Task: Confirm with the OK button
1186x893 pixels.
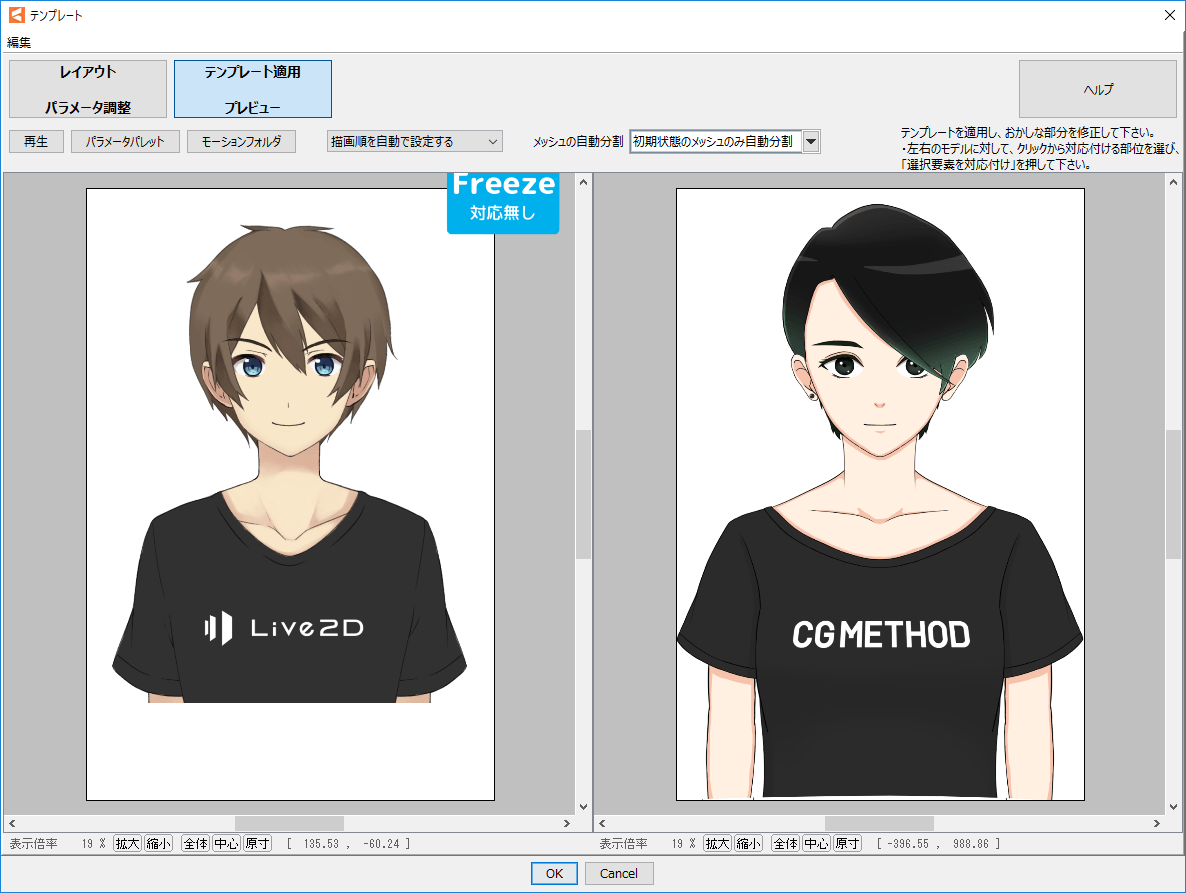Action: click(554, 873)
